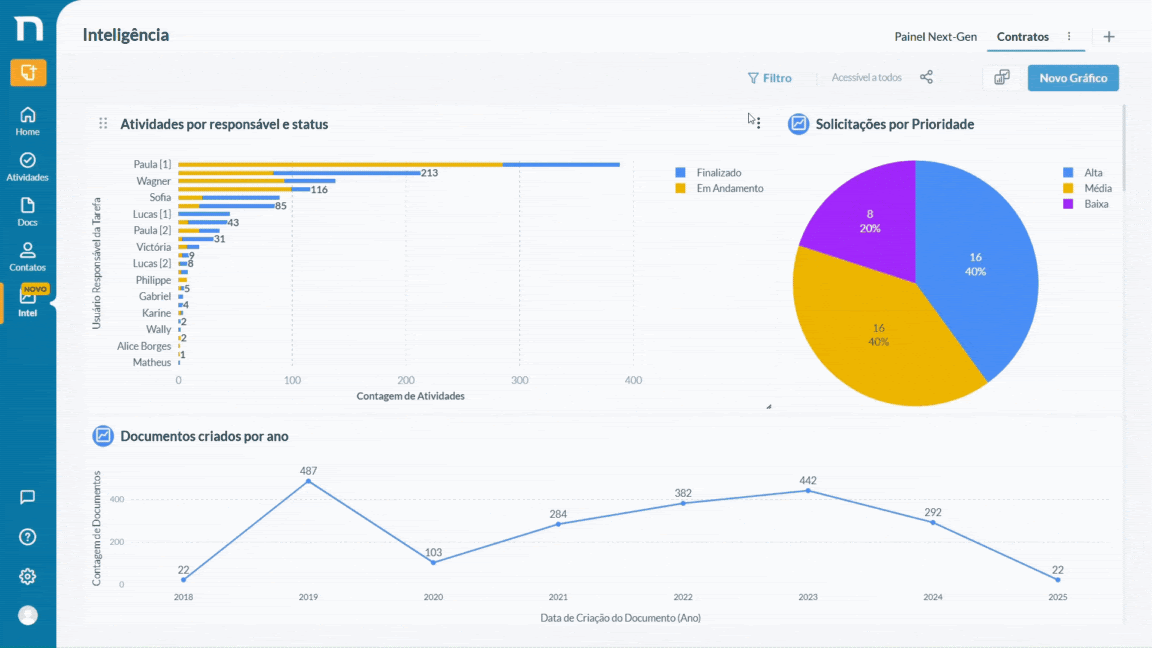Click the Novo Gráfico button

click(1073, 78)
